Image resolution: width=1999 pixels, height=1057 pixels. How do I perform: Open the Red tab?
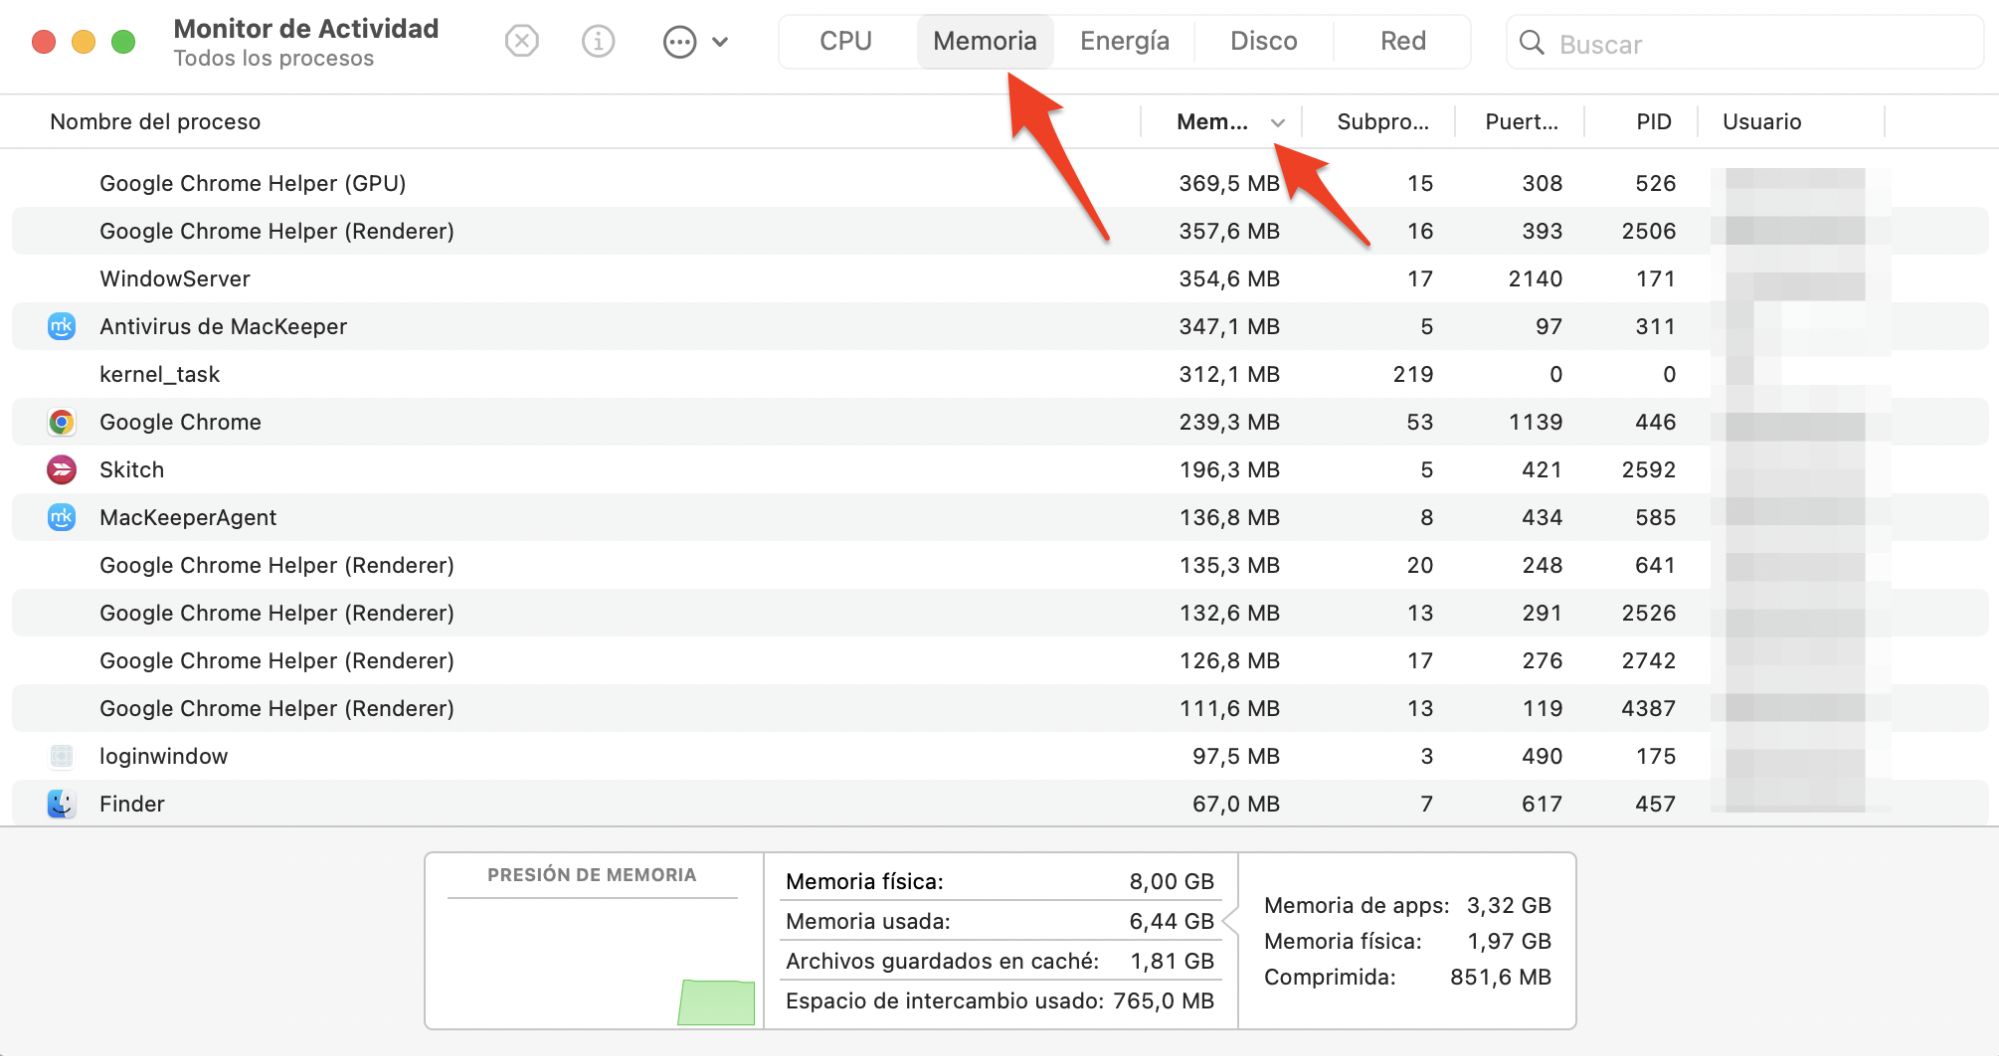(1402, 41)
